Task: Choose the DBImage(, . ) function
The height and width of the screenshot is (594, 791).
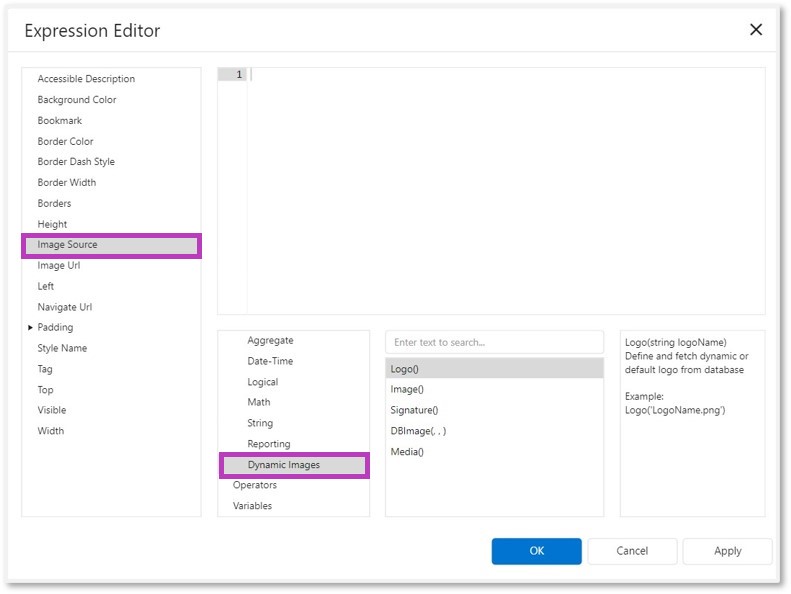Action: click(x=418, y=431)
